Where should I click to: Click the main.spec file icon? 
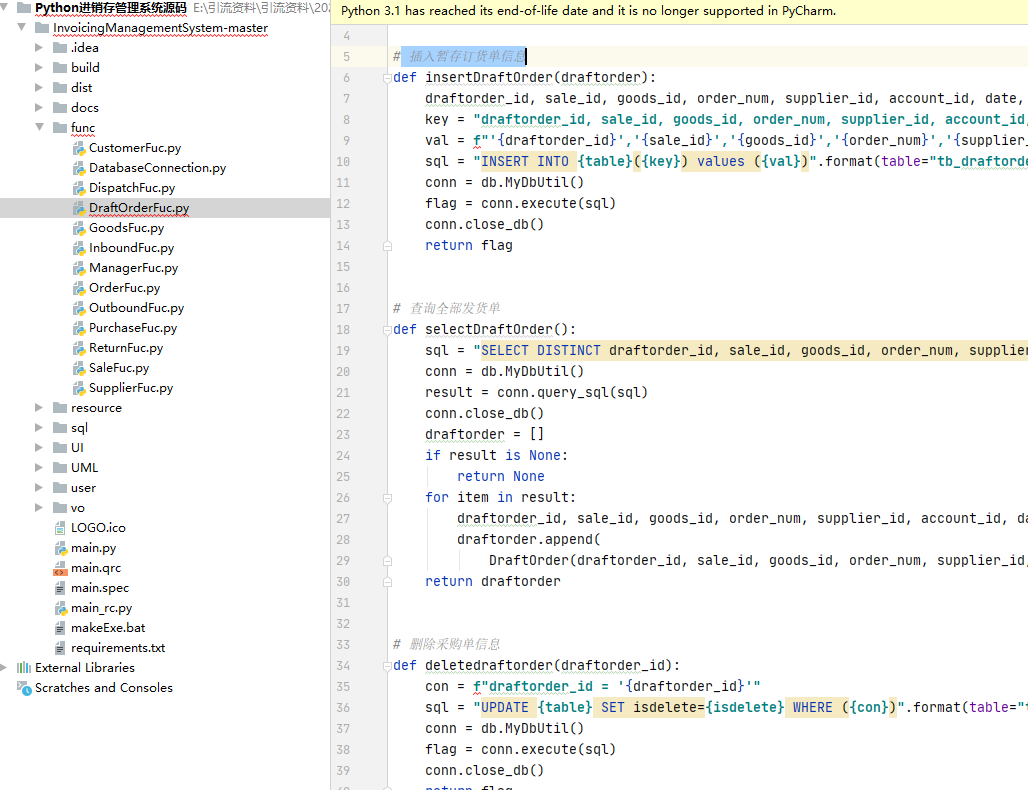click(60, 588)
